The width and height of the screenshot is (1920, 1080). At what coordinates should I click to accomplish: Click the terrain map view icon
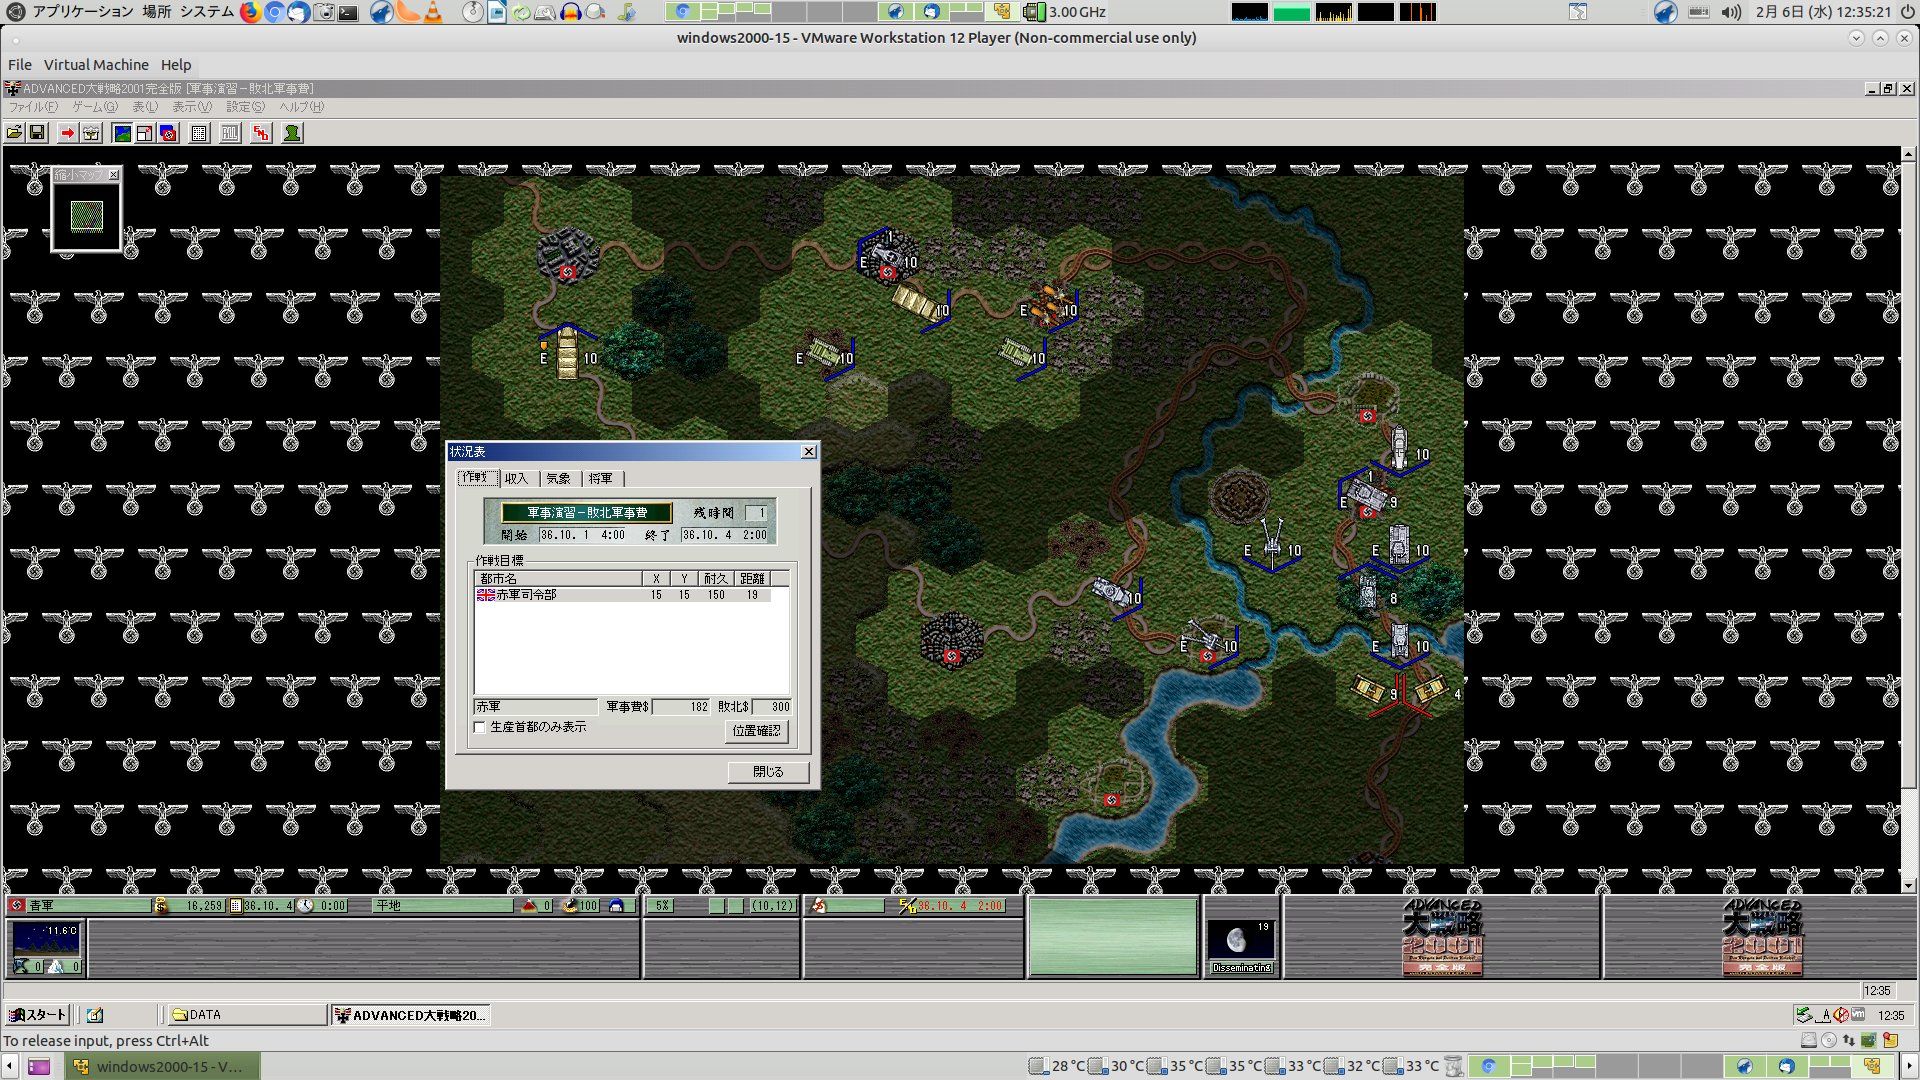point(122,133)
